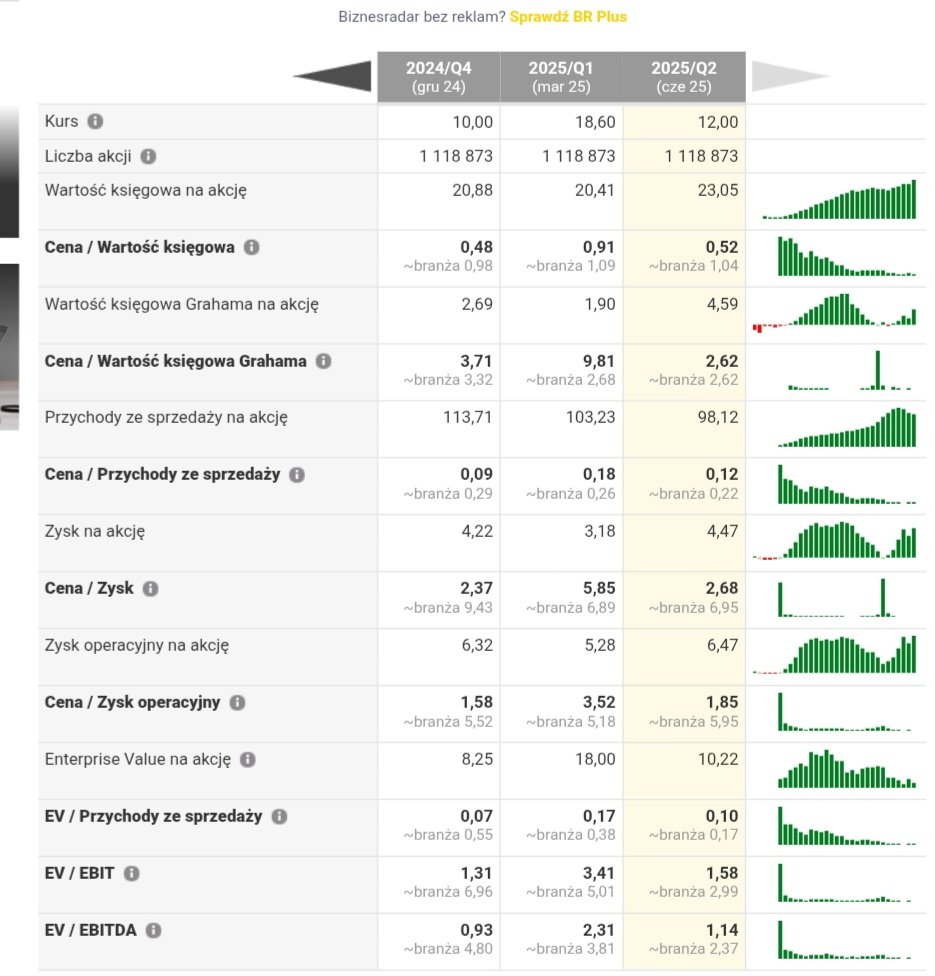The width and height of the screenshot is (935, 976).
Task: Click the Wartość księgowa na akcję mini chart
Action: click(838, 200)
